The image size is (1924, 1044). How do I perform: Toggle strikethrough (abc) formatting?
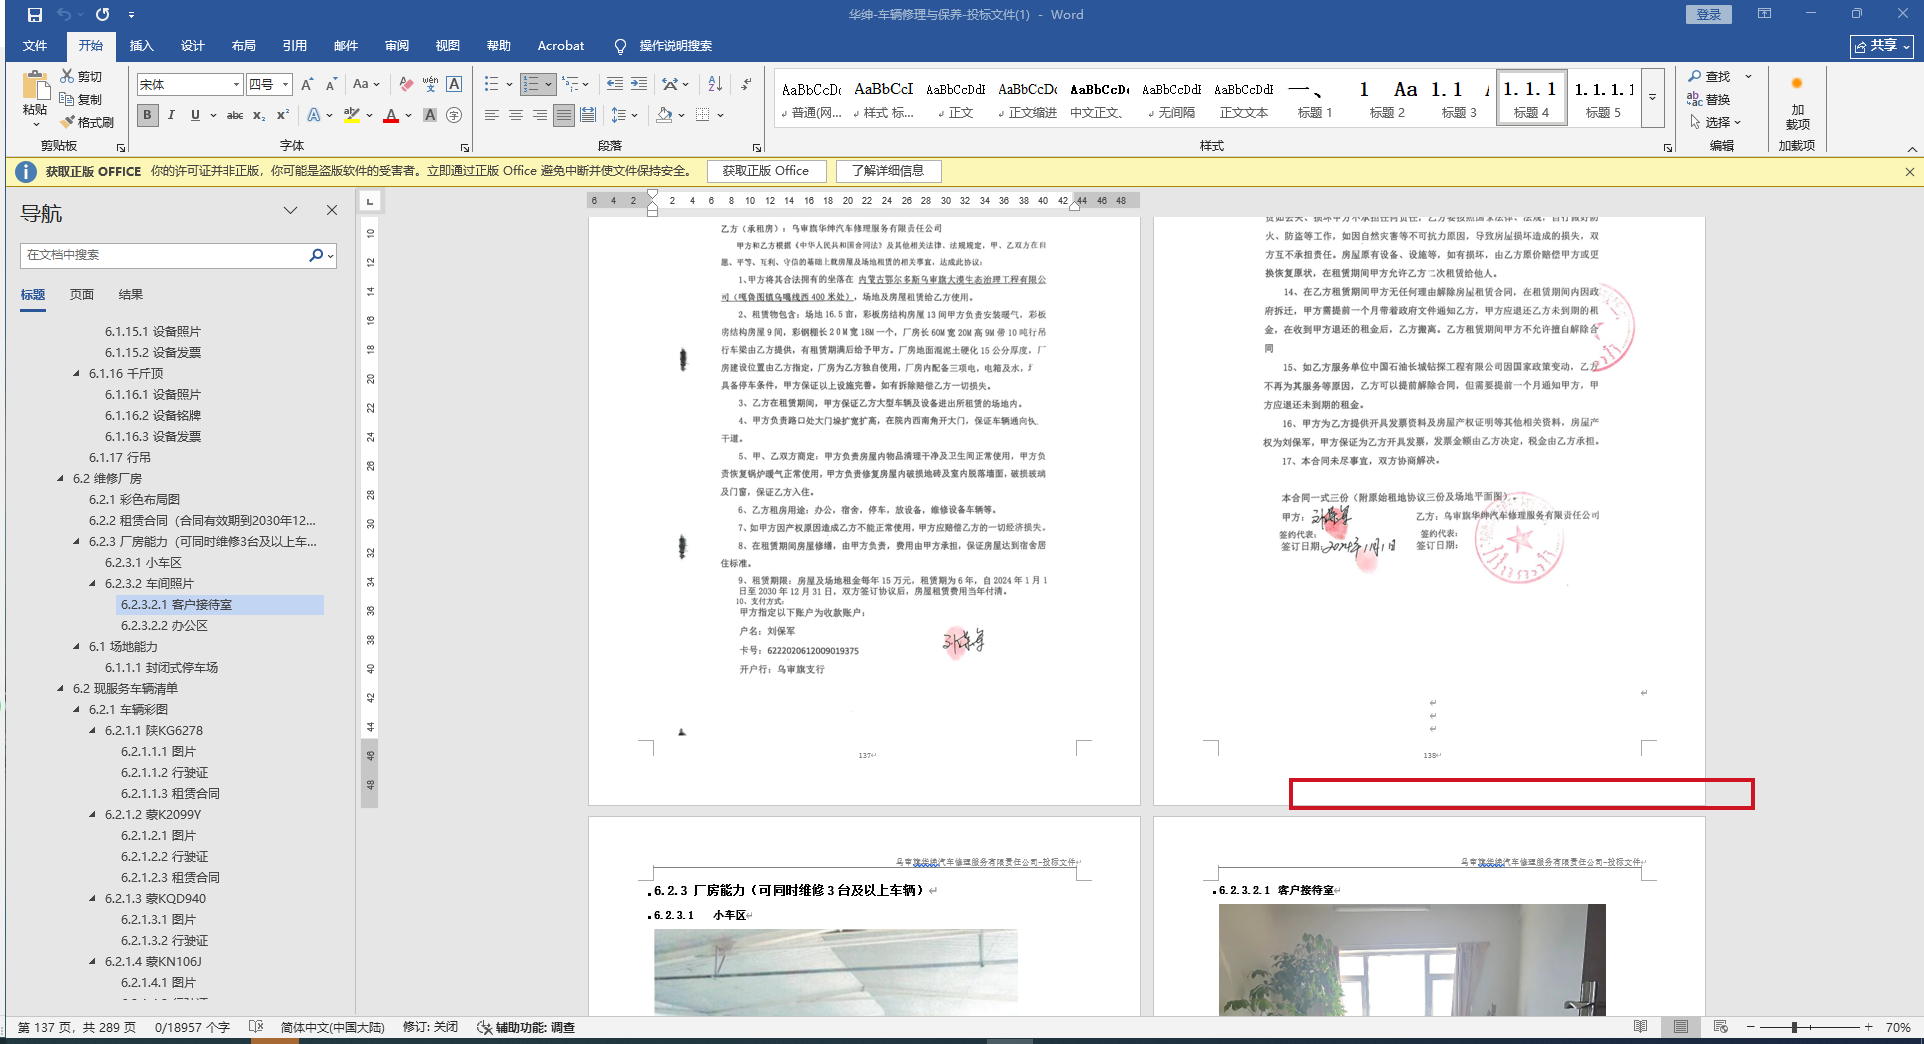tap(235, 115)
